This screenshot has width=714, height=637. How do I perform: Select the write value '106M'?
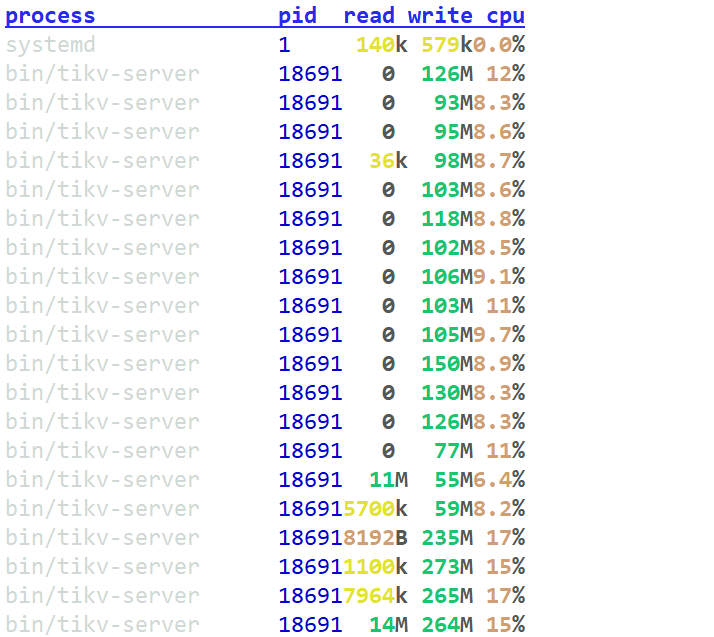pos(447,277)
